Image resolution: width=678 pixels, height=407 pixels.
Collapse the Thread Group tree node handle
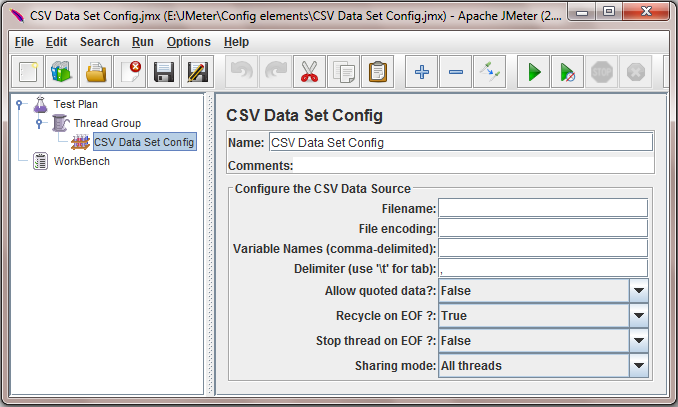click(39, 123)
